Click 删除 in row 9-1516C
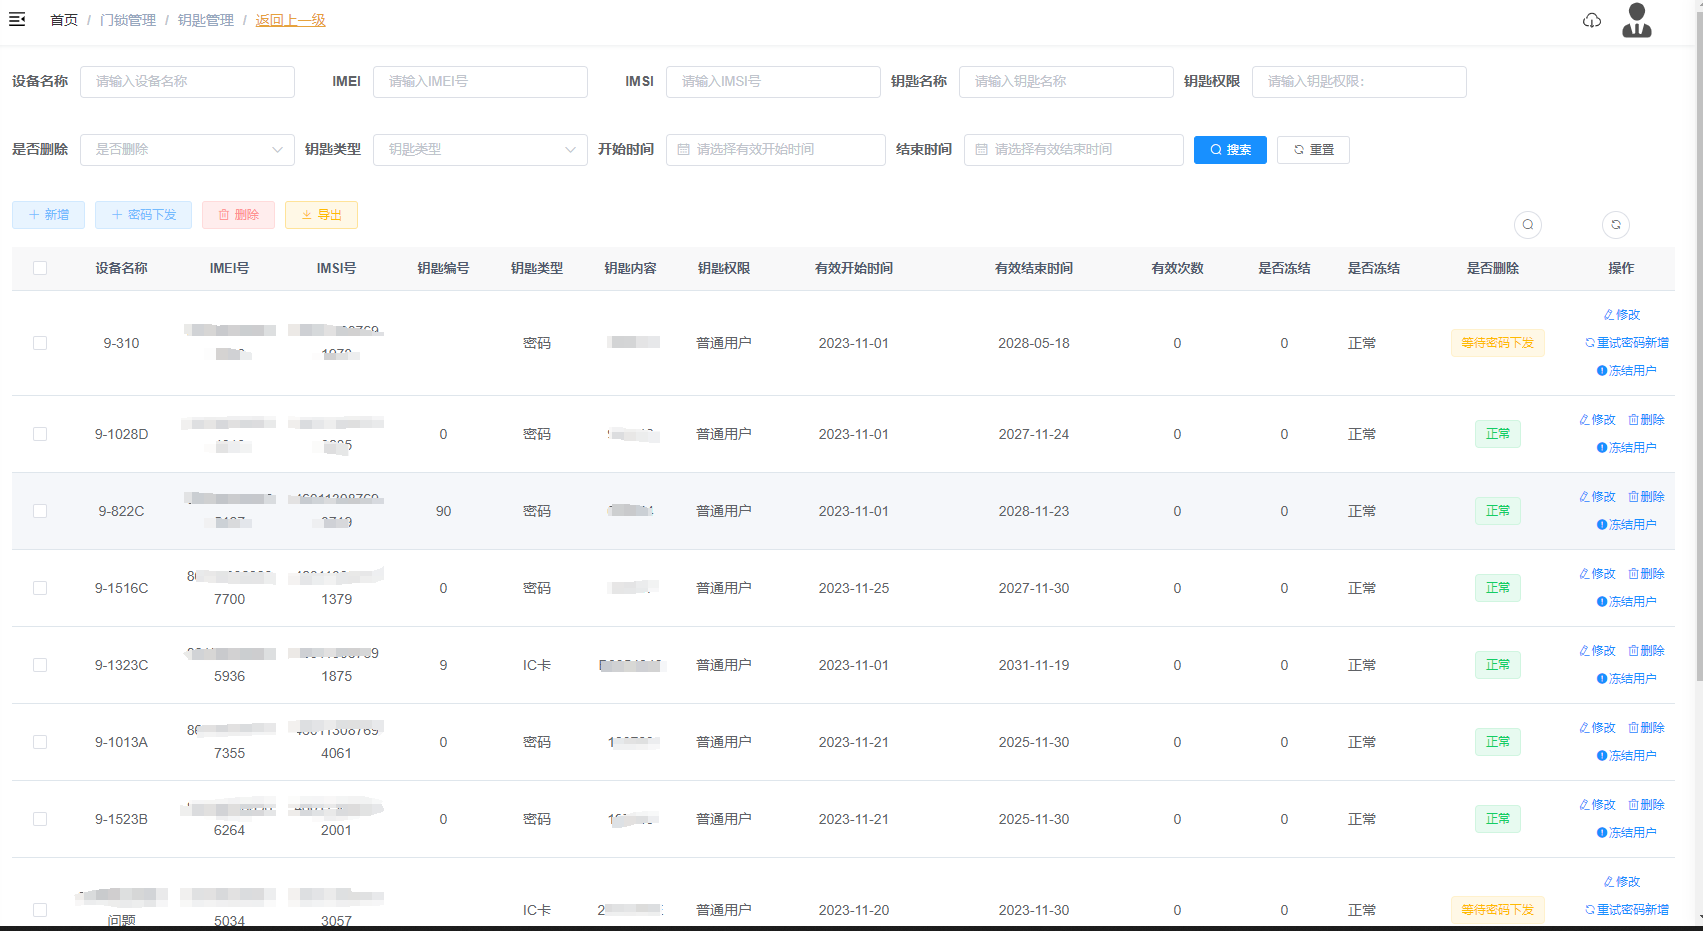Viewport: 1703px width, 931px height. click(1646, 574)
